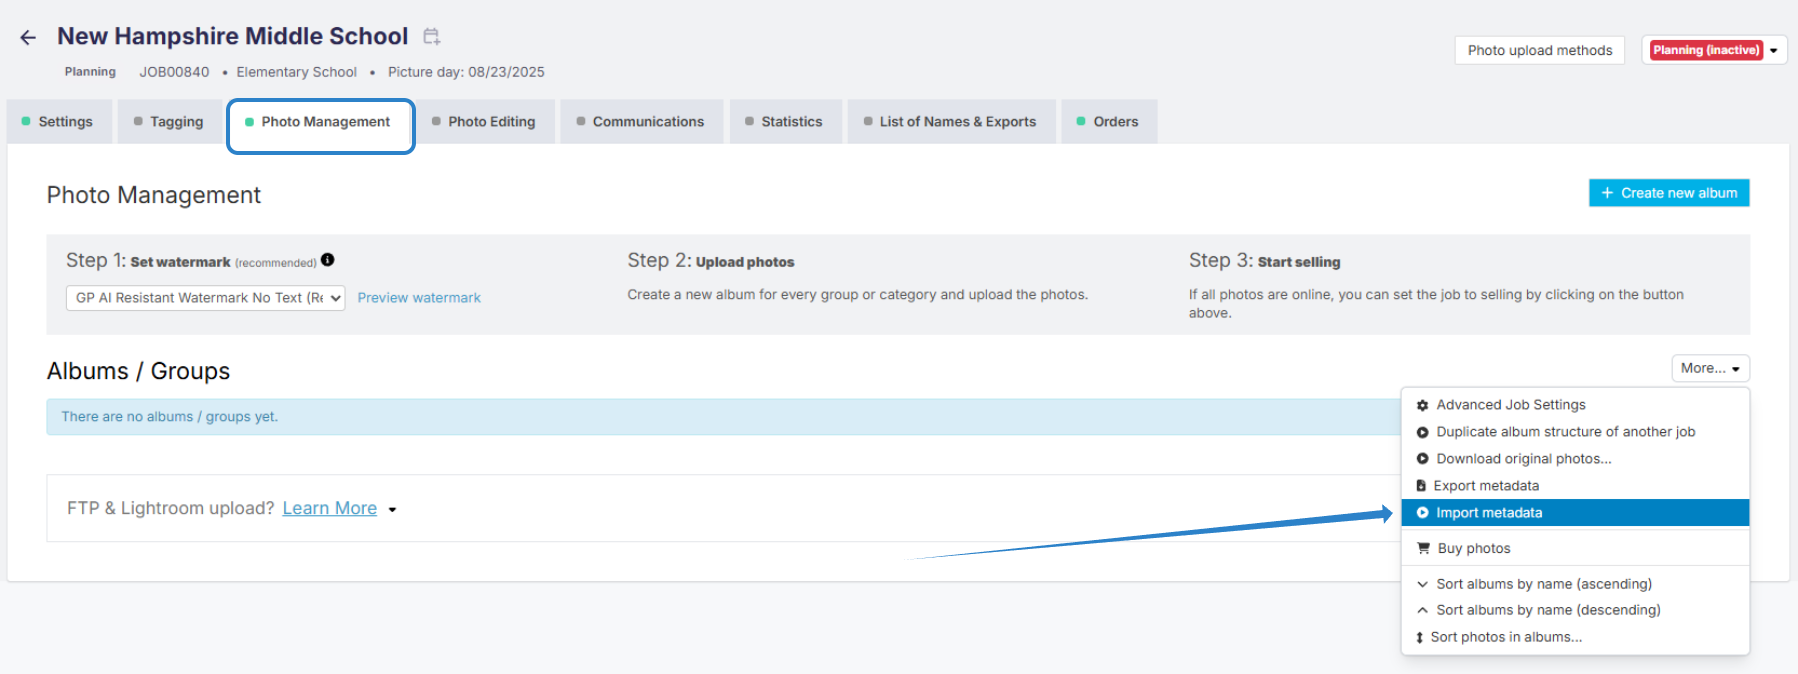1798x674 pixels.
Task: Click the New Hampshire Middle School title
Action: (233, 36)
